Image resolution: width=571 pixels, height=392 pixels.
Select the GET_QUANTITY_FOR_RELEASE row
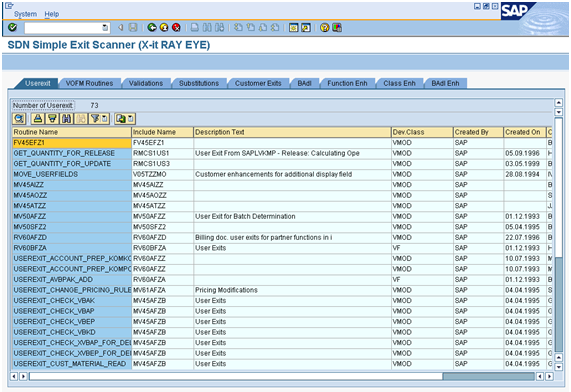(x=282, y=153)
